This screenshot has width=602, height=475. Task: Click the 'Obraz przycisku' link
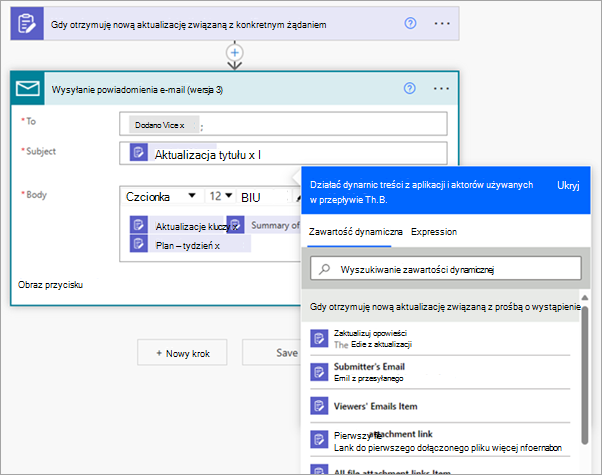pyautogui.click(x=50, y=285)
